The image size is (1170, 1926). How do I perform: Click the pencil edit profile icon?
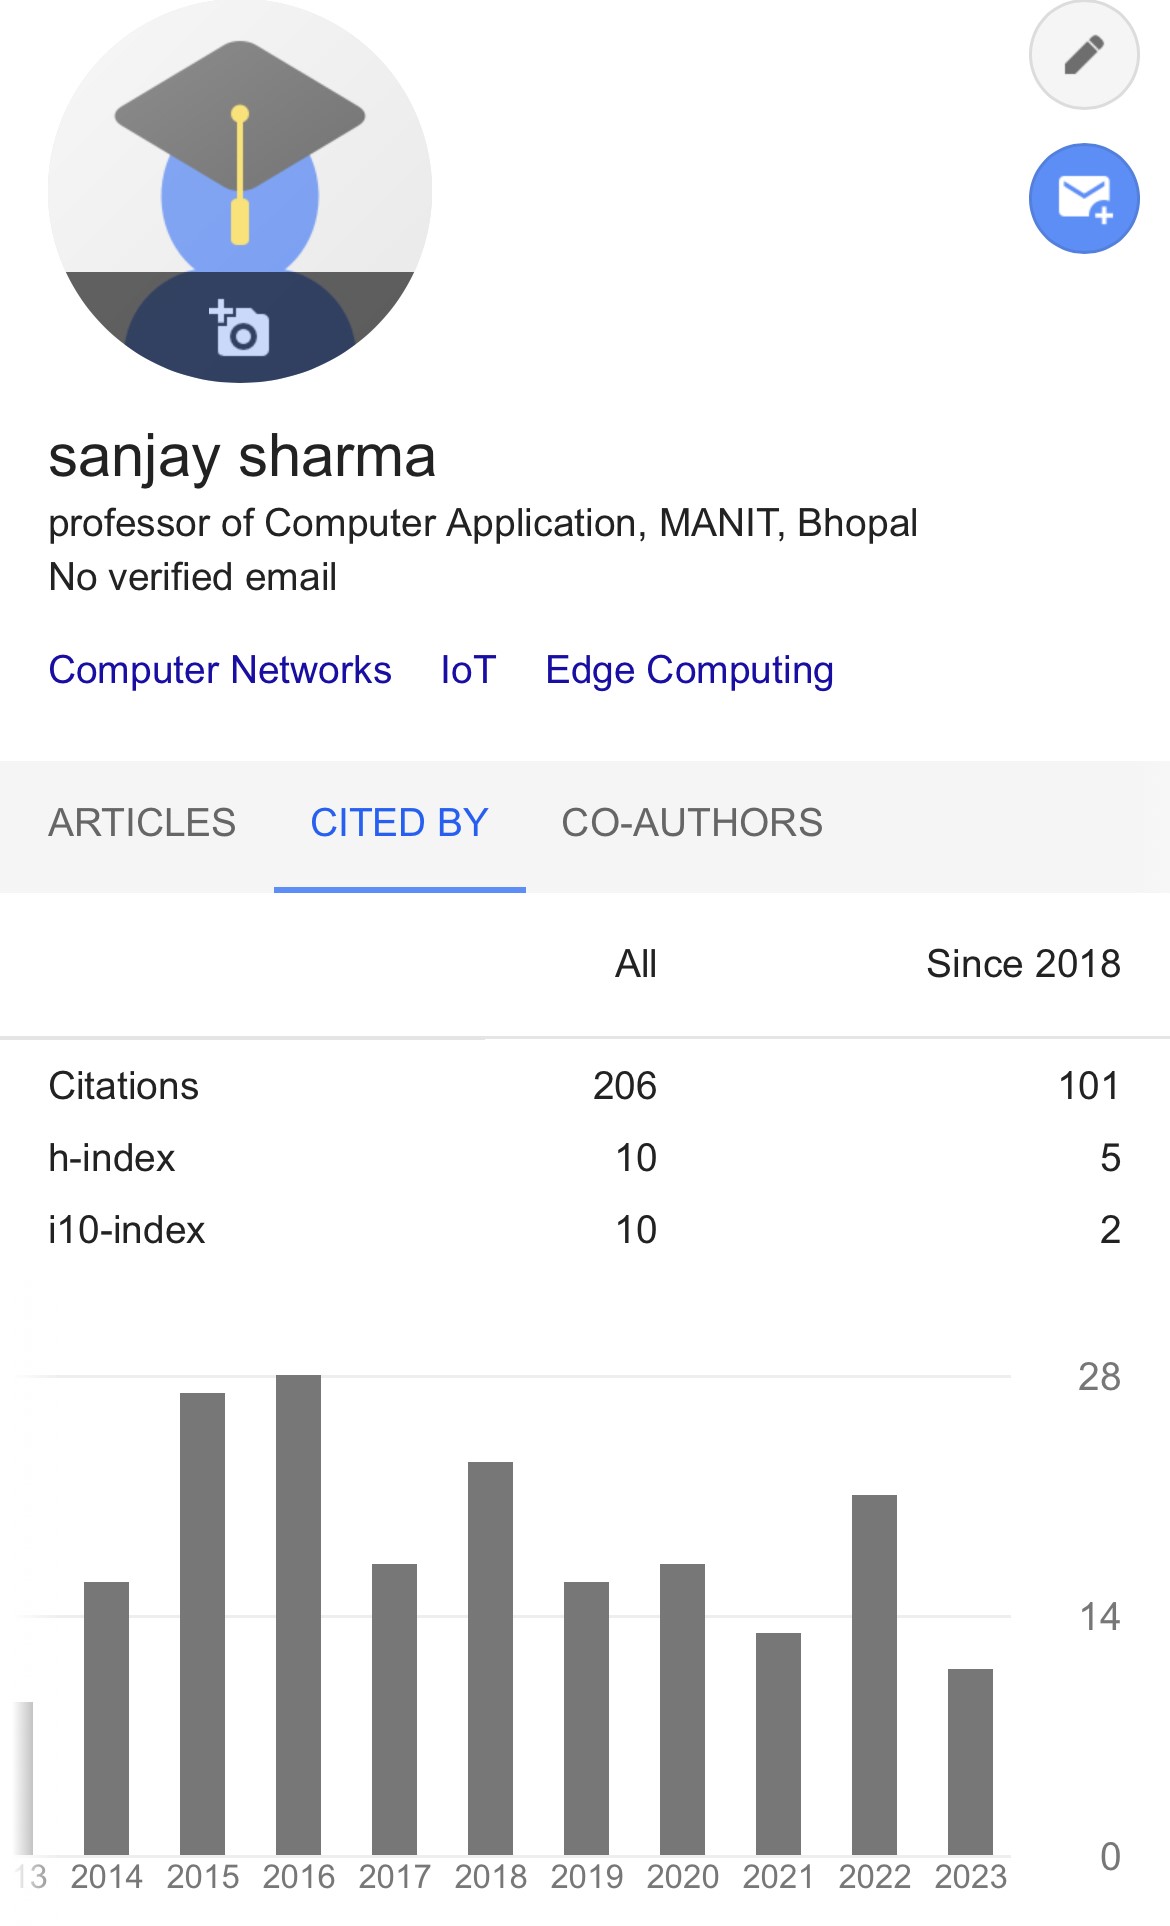click(1084, 55)
